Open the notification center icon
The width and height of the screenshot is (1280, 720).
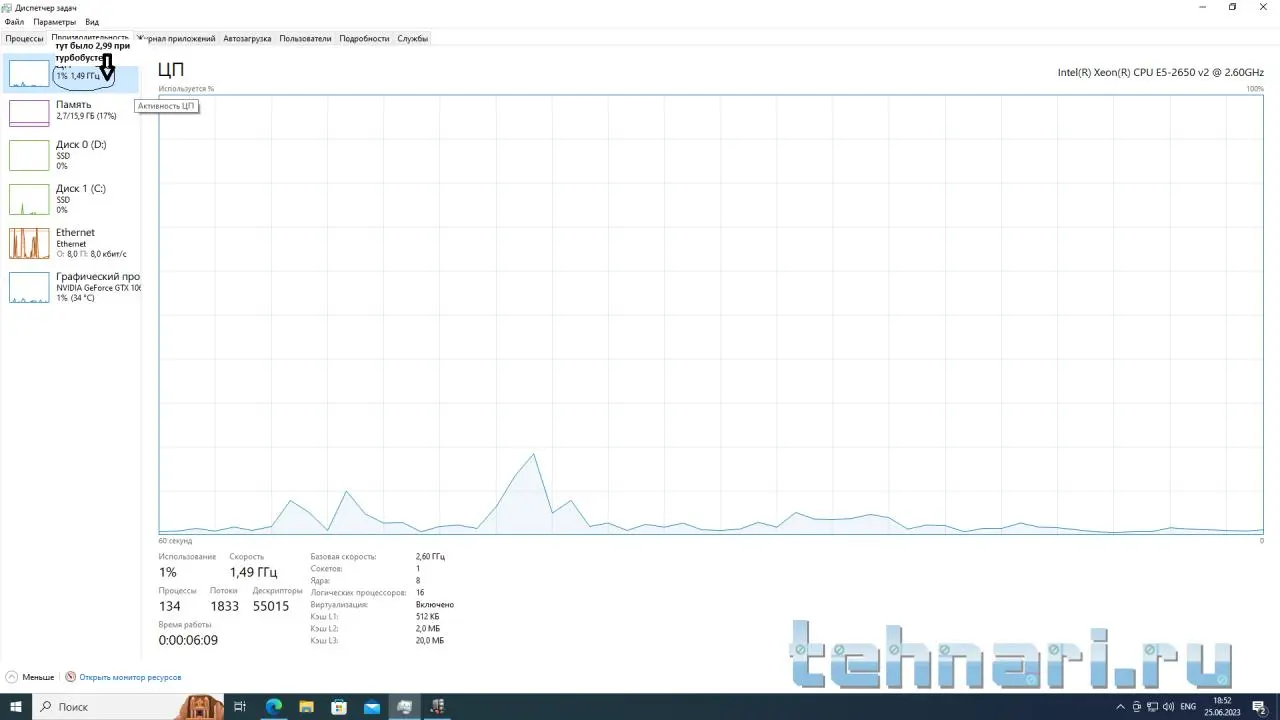click(x=1260, y=707)
